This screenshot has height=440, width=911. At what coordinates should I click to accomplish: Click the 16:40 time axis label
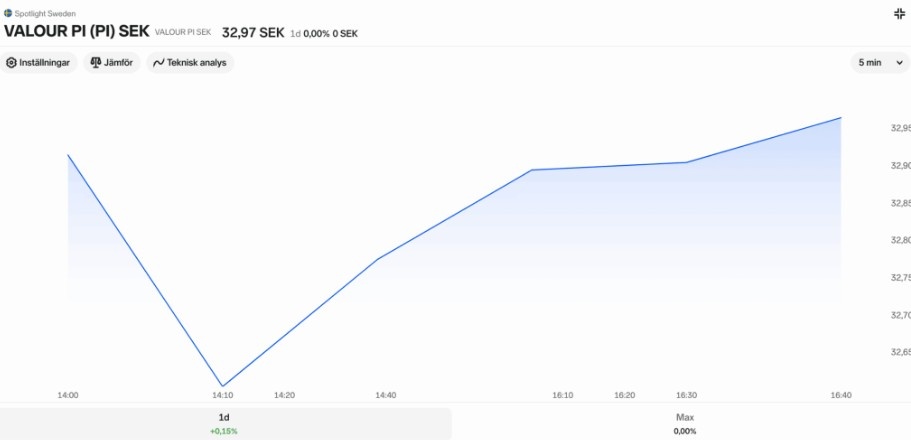(841, 395)
